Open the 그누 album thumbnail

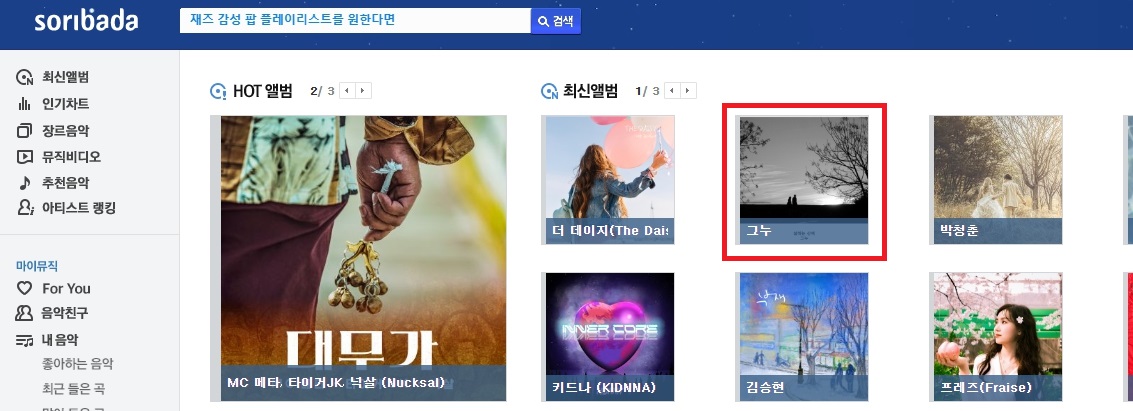click(804, 180)
